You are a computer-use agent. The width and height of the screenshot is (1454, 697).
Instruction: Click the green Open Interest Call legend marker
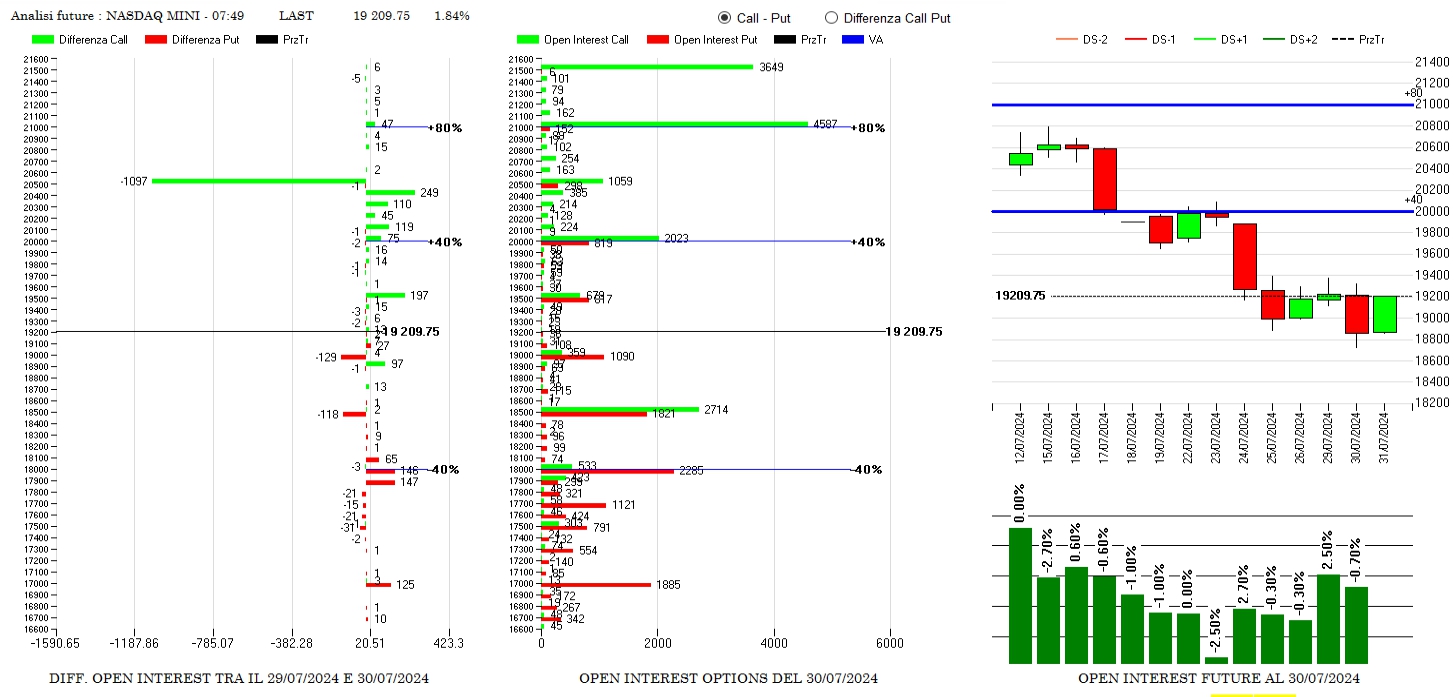pyautogui.click(x=527, y=40)
